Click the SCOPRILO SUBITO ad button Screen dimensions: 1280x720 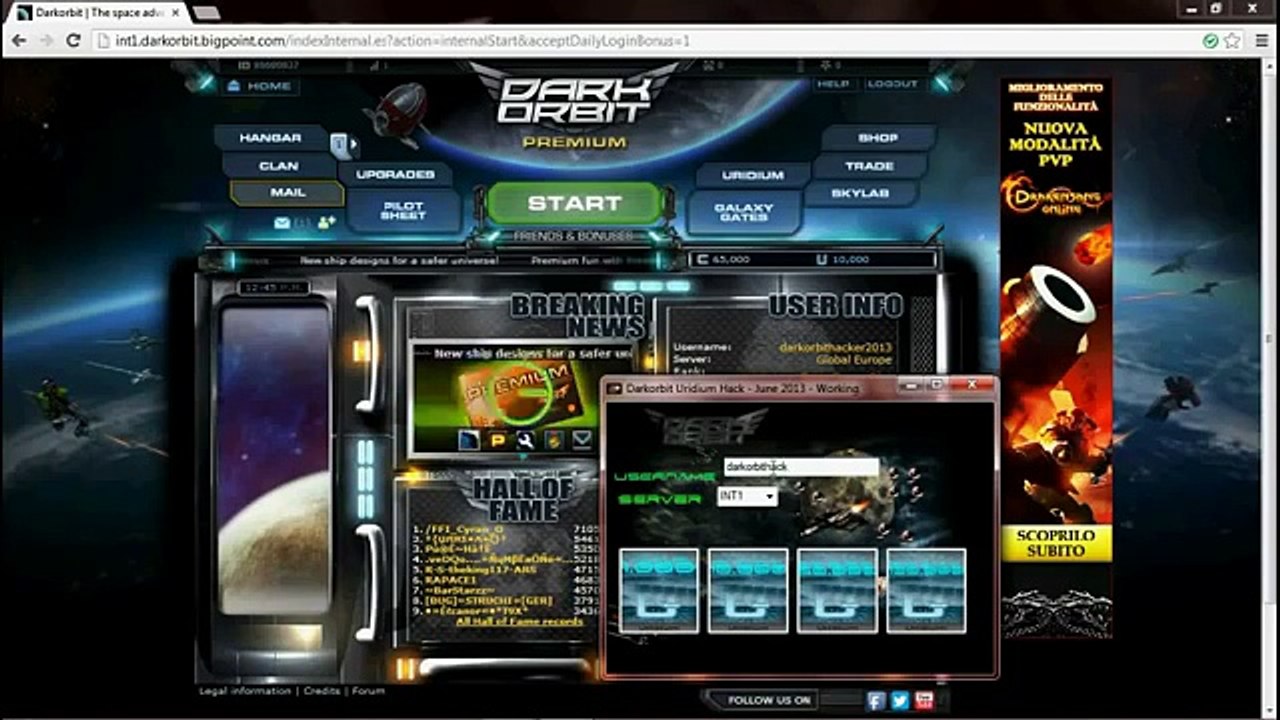(x=1057, y=543)
